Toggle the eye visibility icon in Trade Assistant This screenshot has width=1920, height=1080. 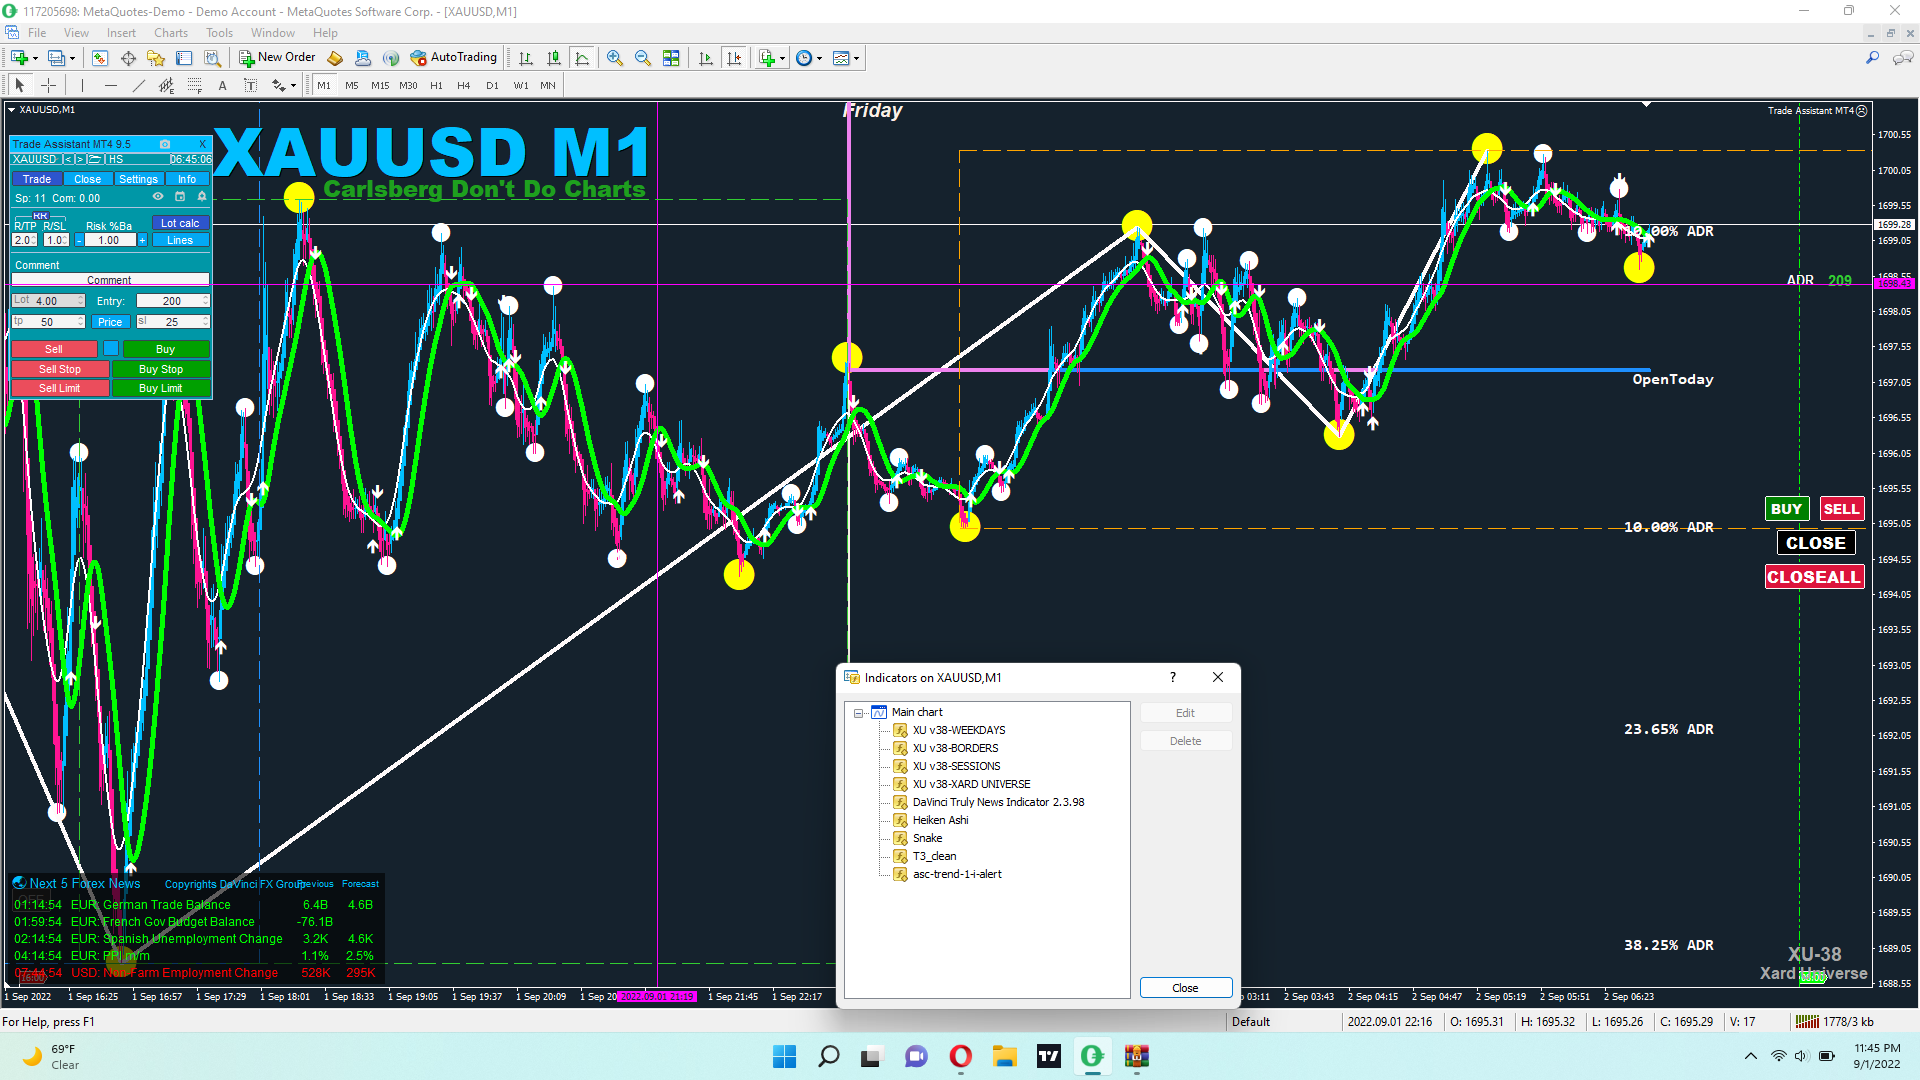158,197
